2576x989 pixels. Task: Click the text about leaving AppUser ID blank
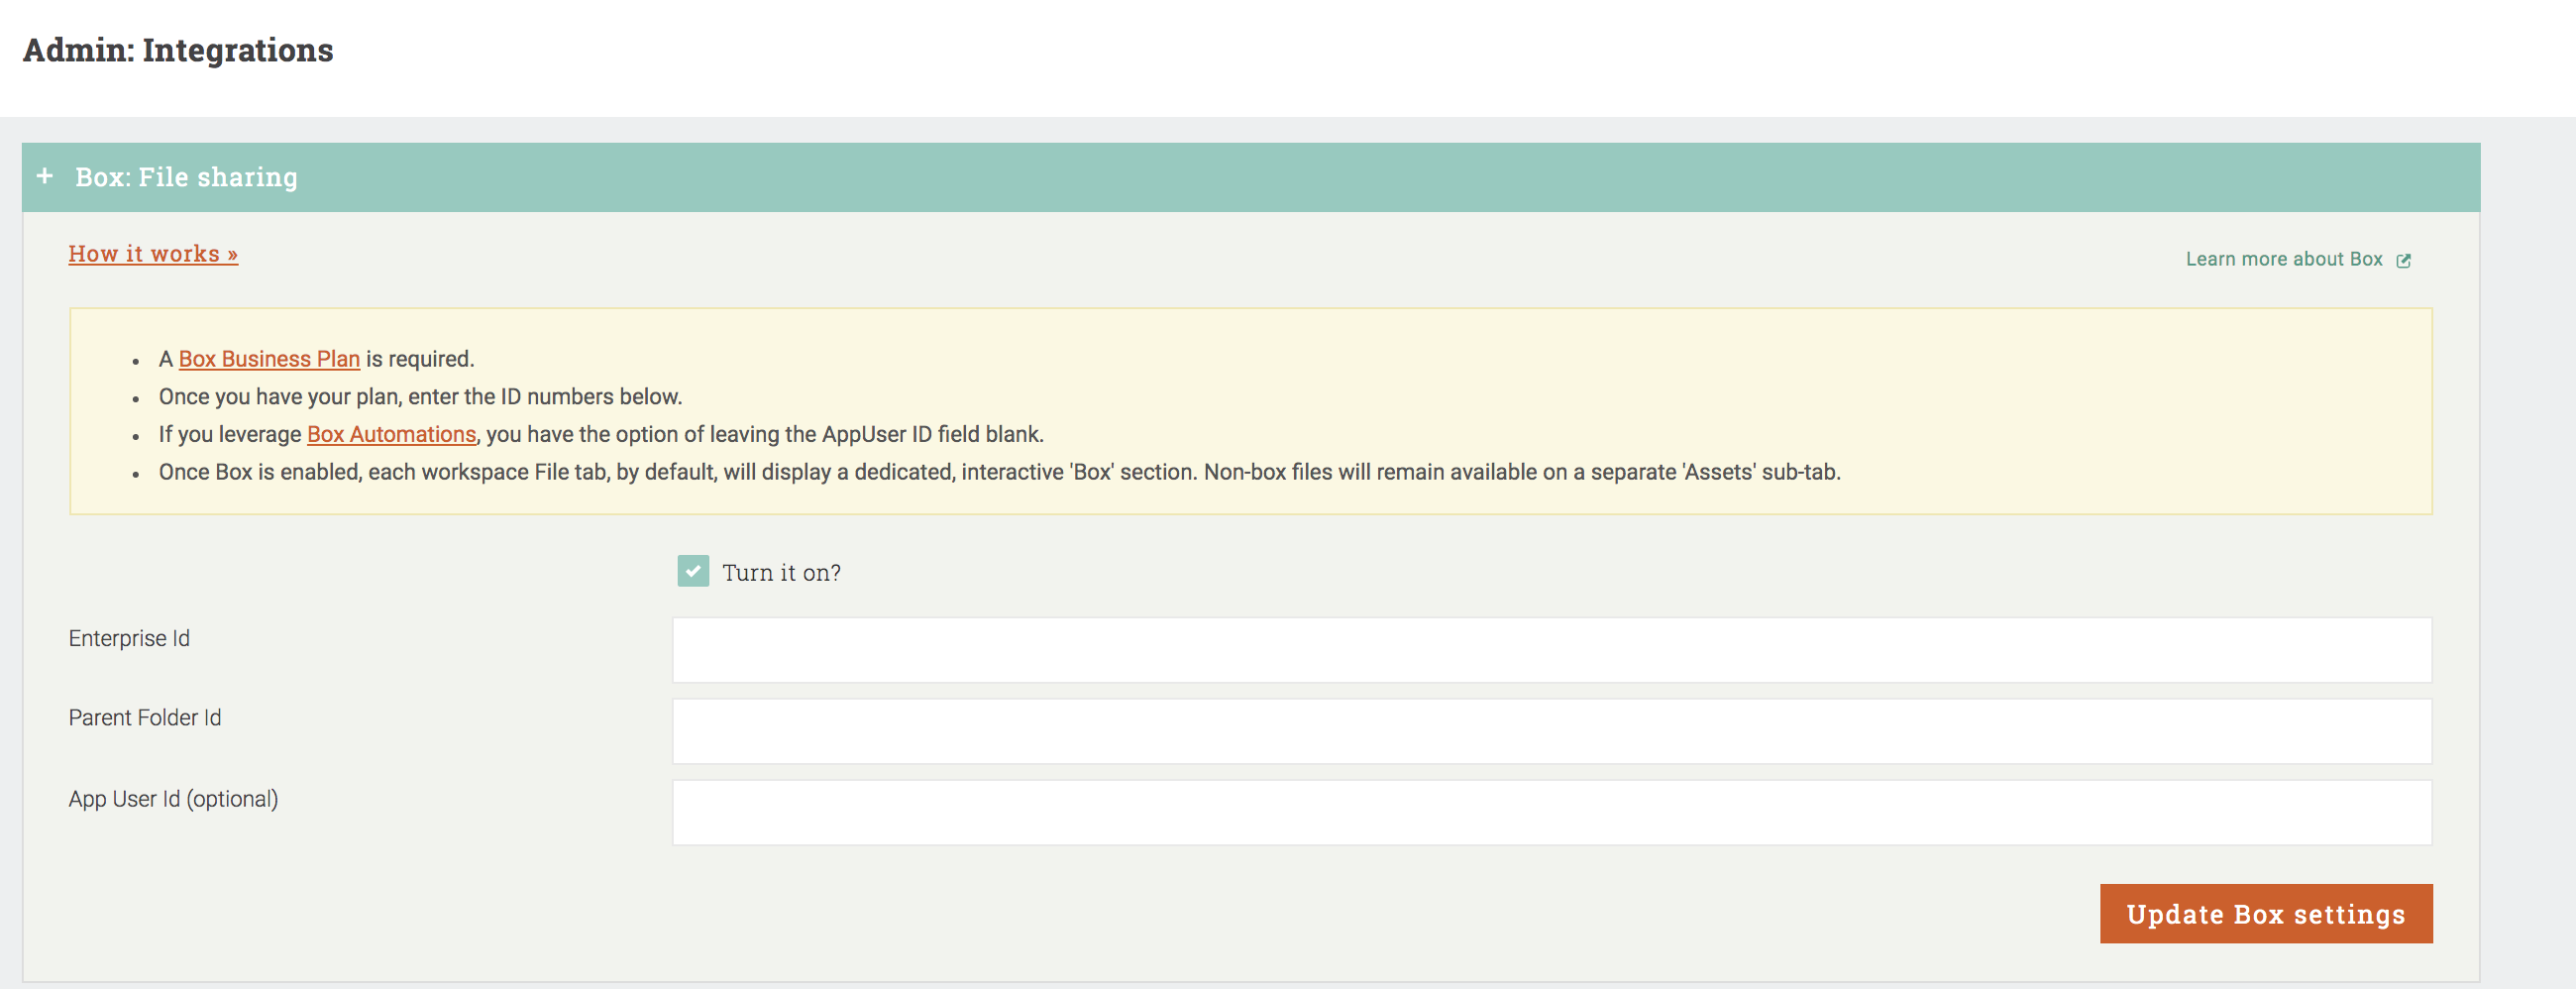[x=764, y=434]
